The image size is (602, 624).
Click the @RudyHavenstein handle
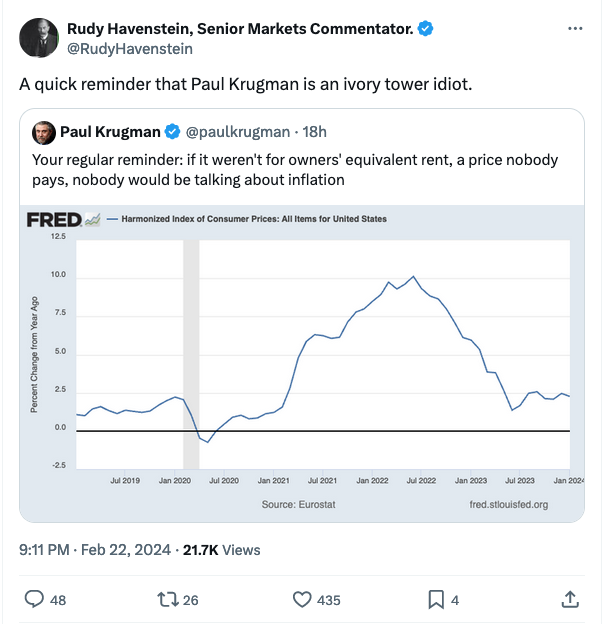pyautogui.click(x=130, y=48)
